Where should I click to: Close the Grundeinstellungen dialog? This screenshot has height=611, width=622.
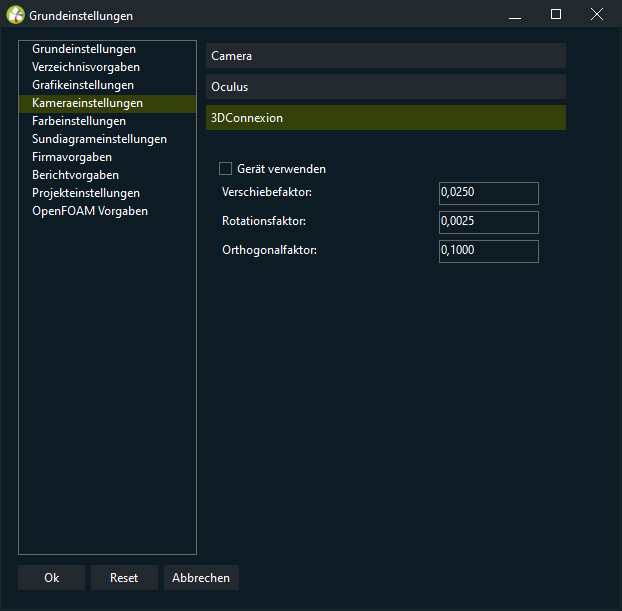click(597, 15)
